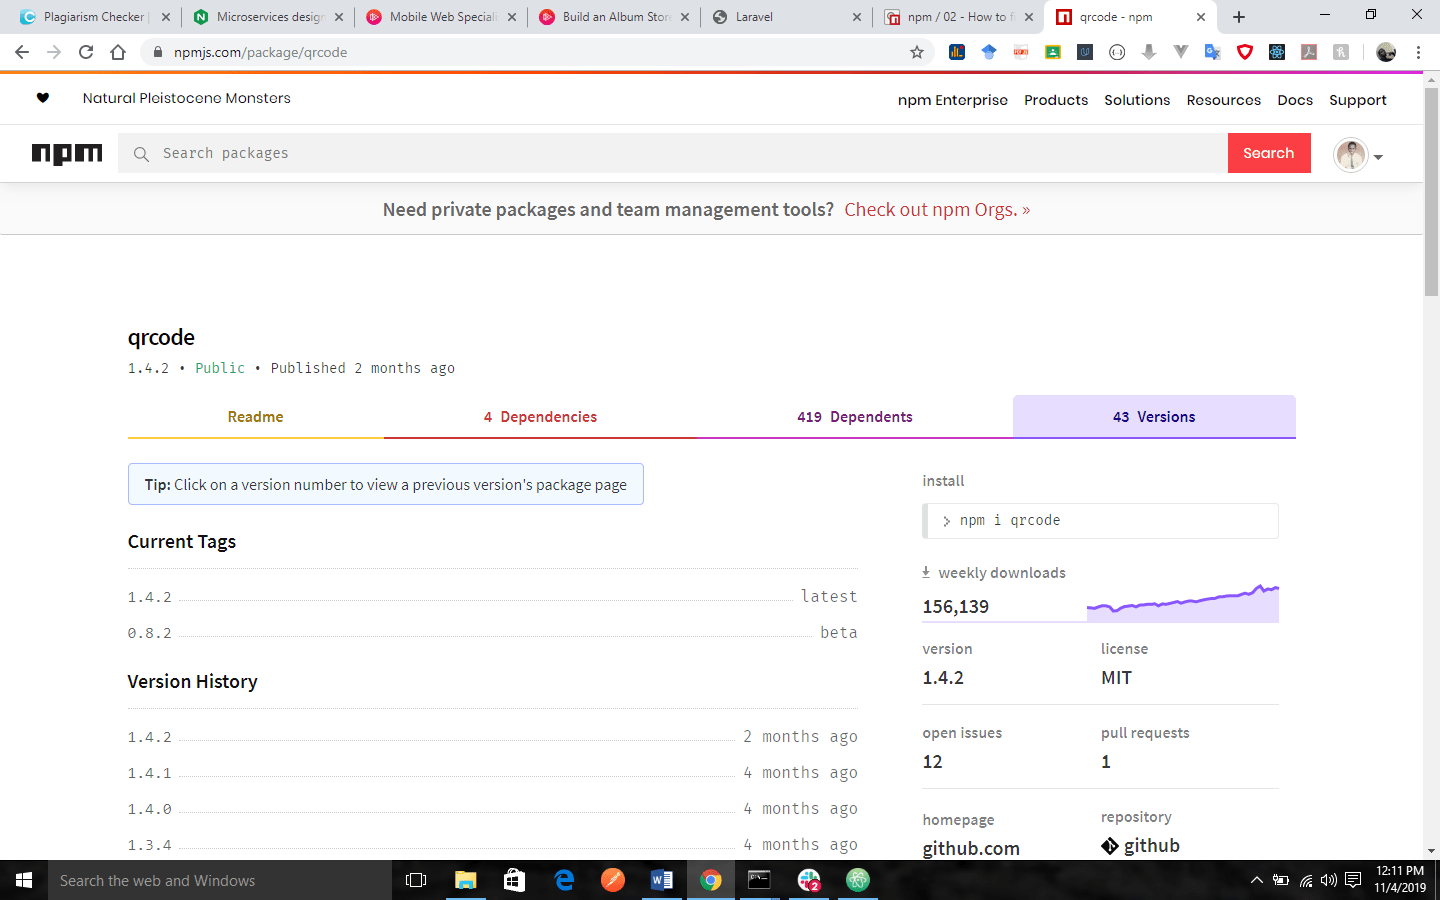
Task: Expand the profile avatar dropdown arrow
Action: pyautogui.click(x=1378, y=156)
